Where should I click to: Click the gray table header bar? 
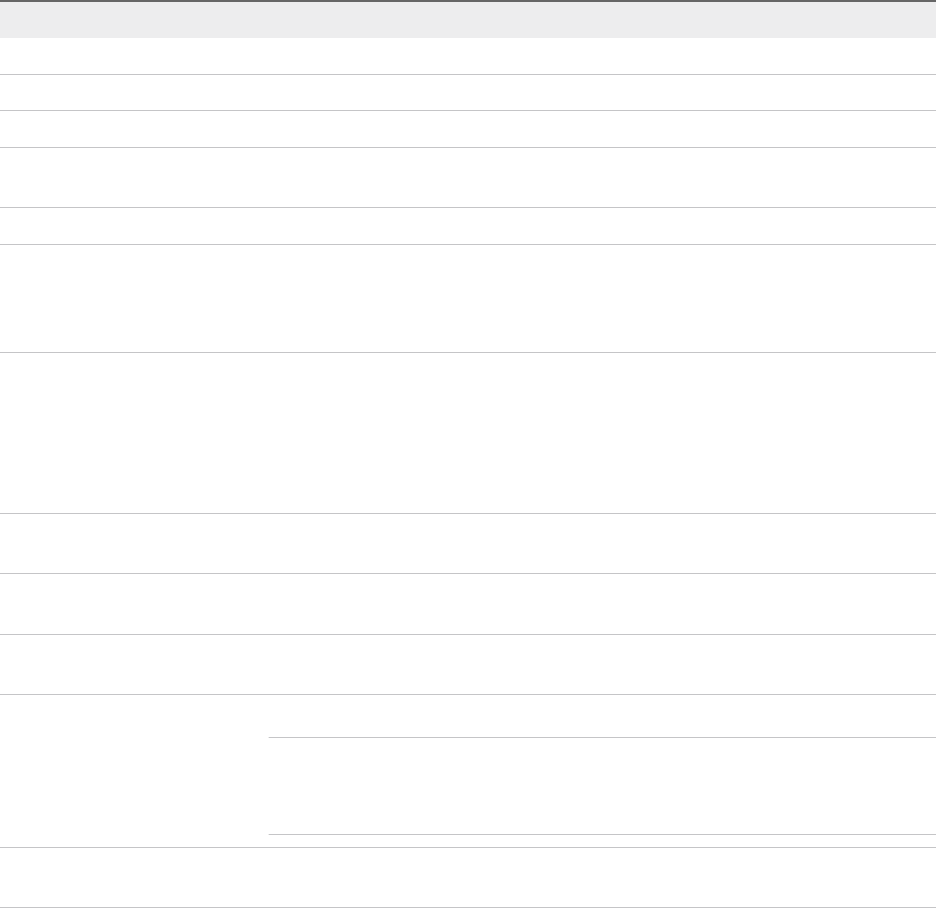(468, 20)
